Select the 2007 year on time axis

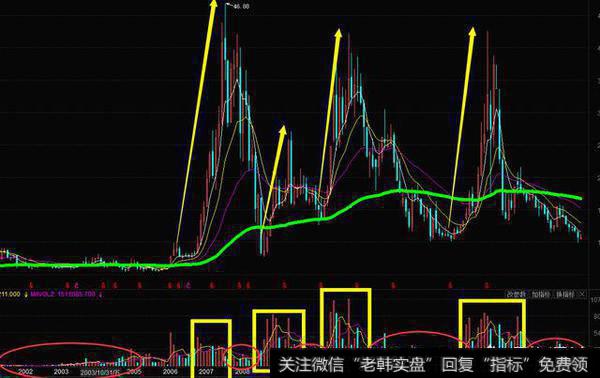(x=206, y=371)
